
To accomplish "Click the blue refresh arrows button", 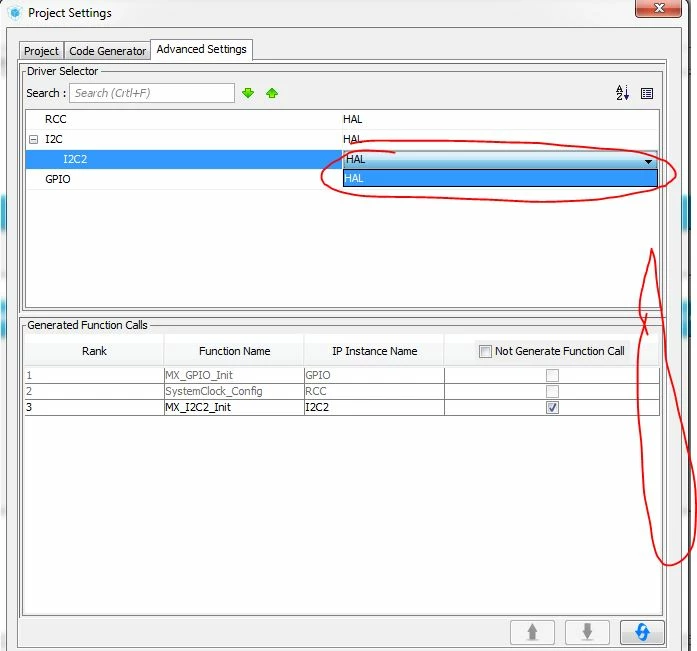I will click(x=642, y=631).
